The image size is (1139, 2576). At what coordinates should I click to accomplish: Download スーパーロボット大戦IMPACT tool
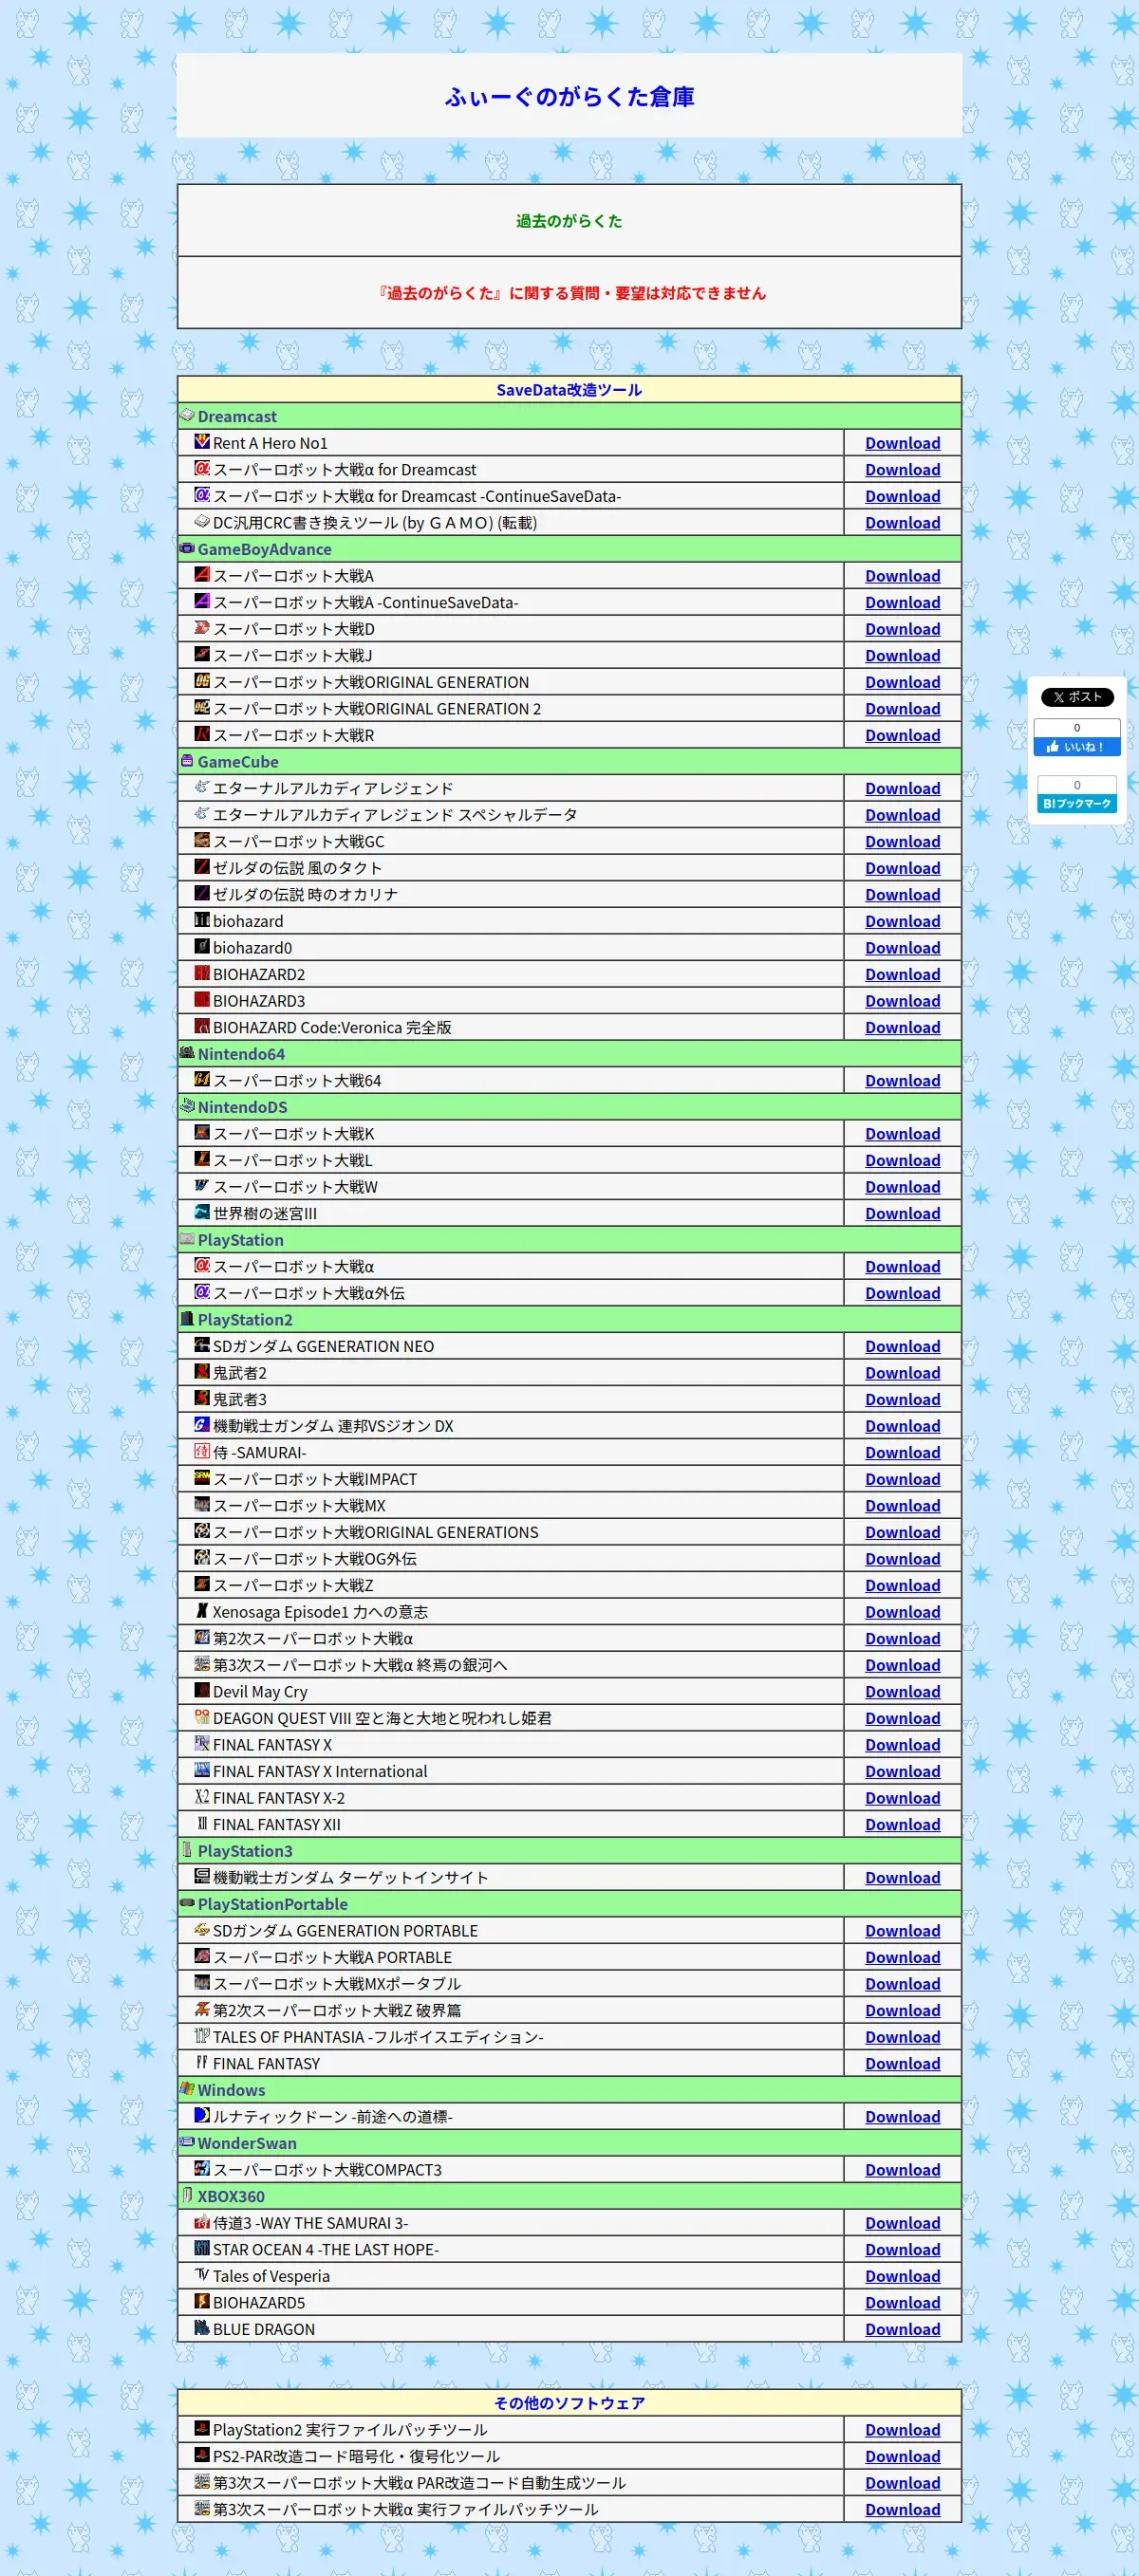[x=902, y=1479]
